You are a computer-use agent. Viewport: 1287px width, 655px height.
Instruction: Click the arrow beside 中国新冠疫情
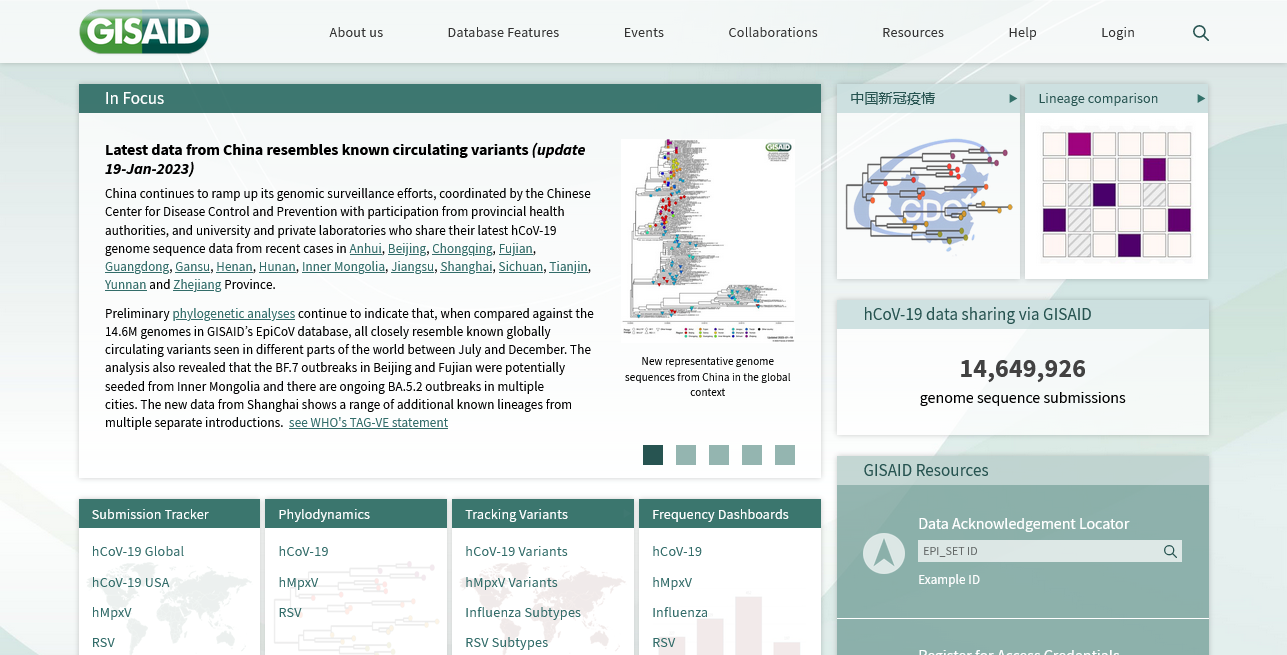click(1013, 98)
